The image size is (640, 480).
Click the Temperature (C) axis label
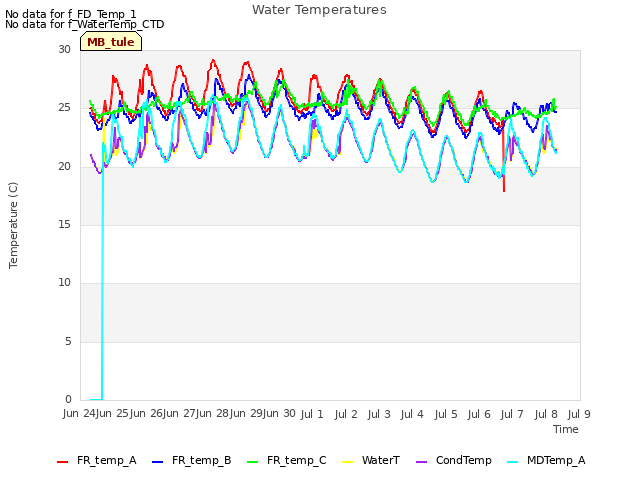(x=13, y=225)
